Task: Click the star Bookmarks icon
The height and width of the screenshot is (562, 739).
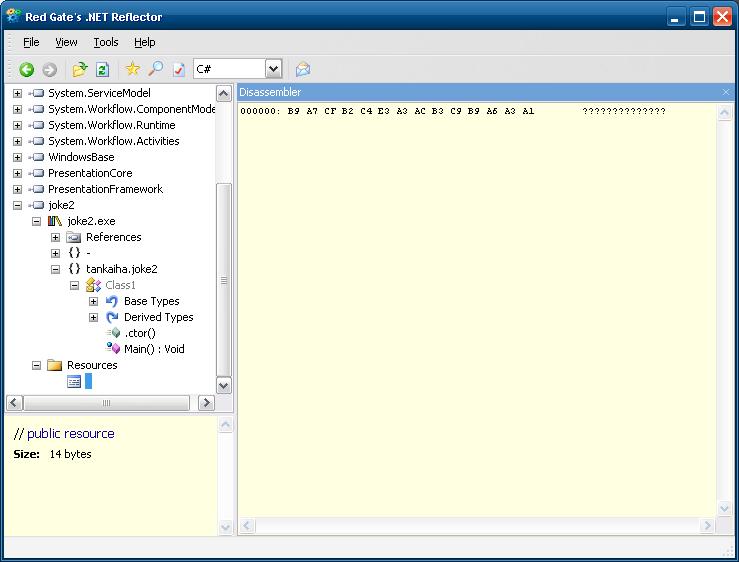Action: 132,69
